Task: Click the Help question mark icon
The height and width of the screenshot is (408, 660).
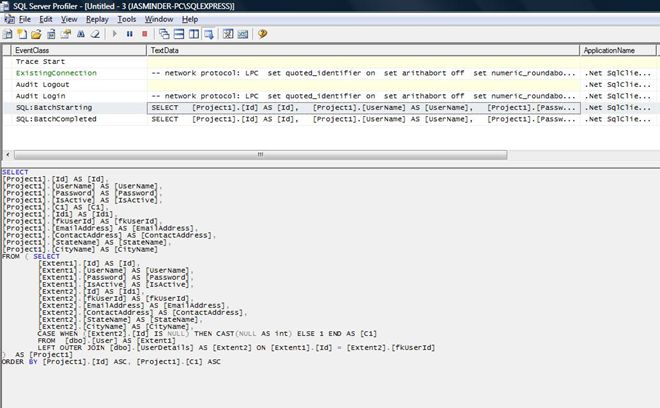Action: [x=263, y=34]
